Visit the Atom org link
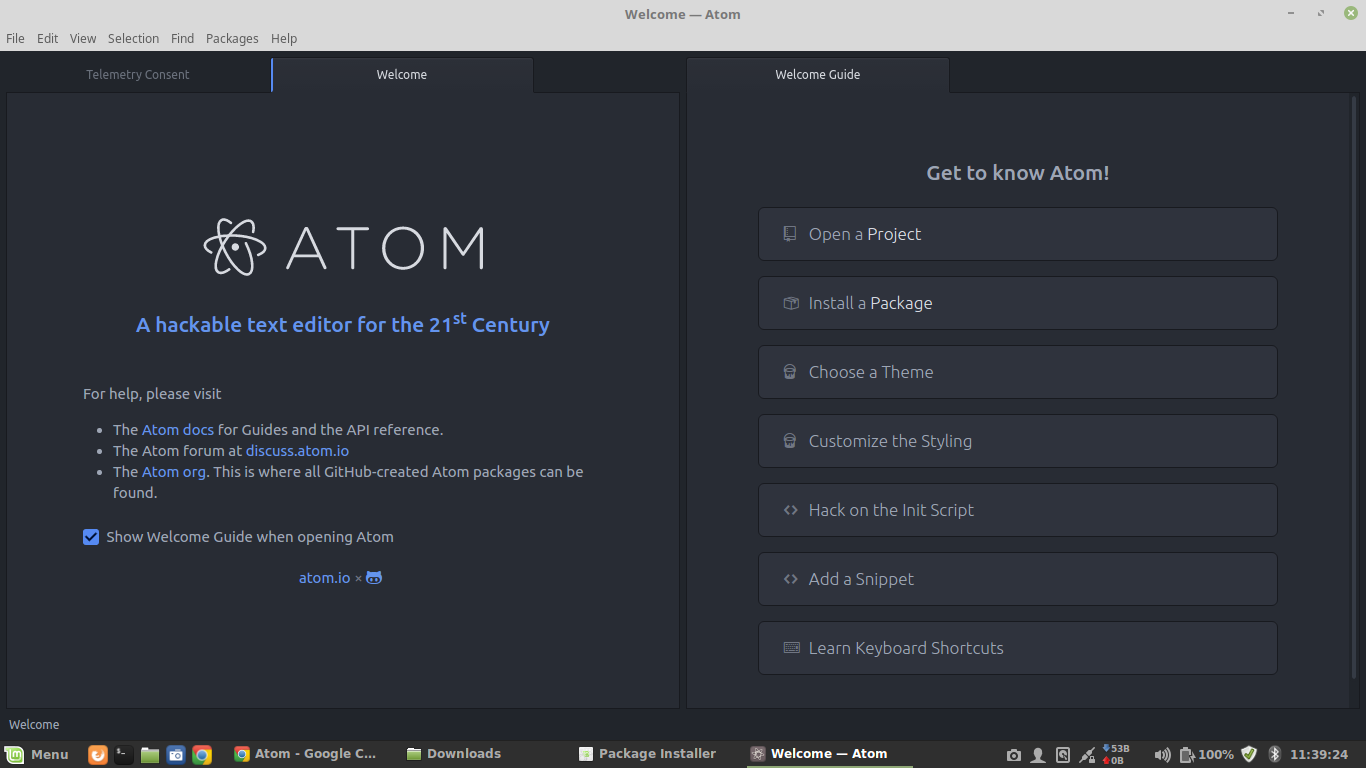The height and width of the screenshot is (768, 1366). (x=174, y=472)
